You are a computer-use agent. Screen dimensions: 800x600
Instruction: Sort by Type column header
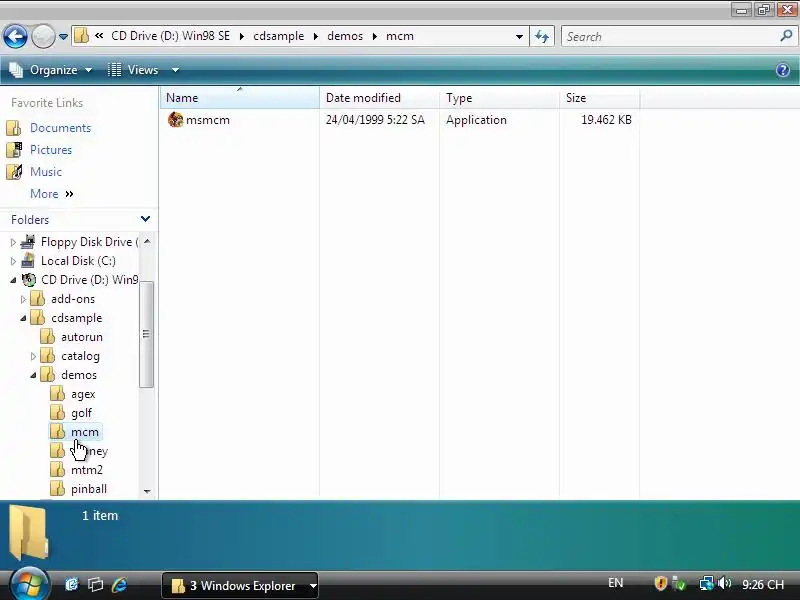pos(499,97)
